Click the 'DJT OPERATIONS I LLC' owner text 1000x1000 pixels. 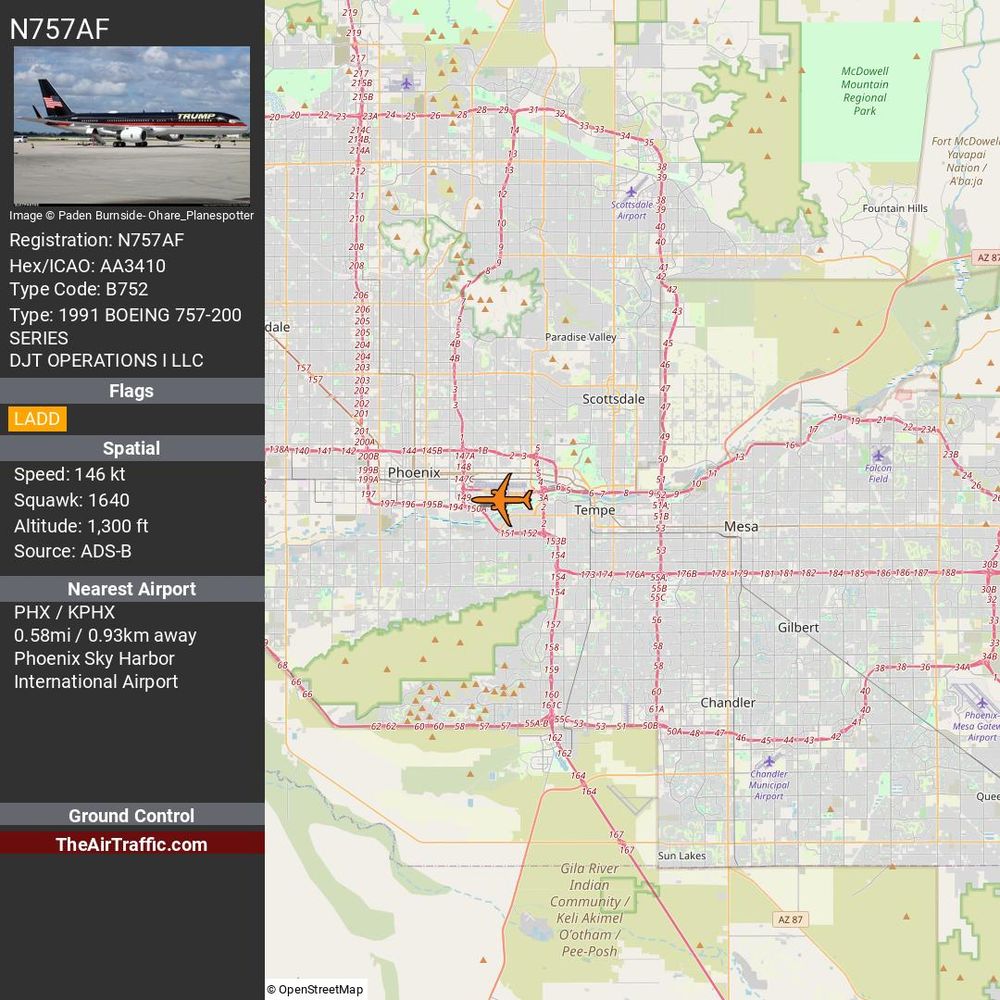pos(107,360)
